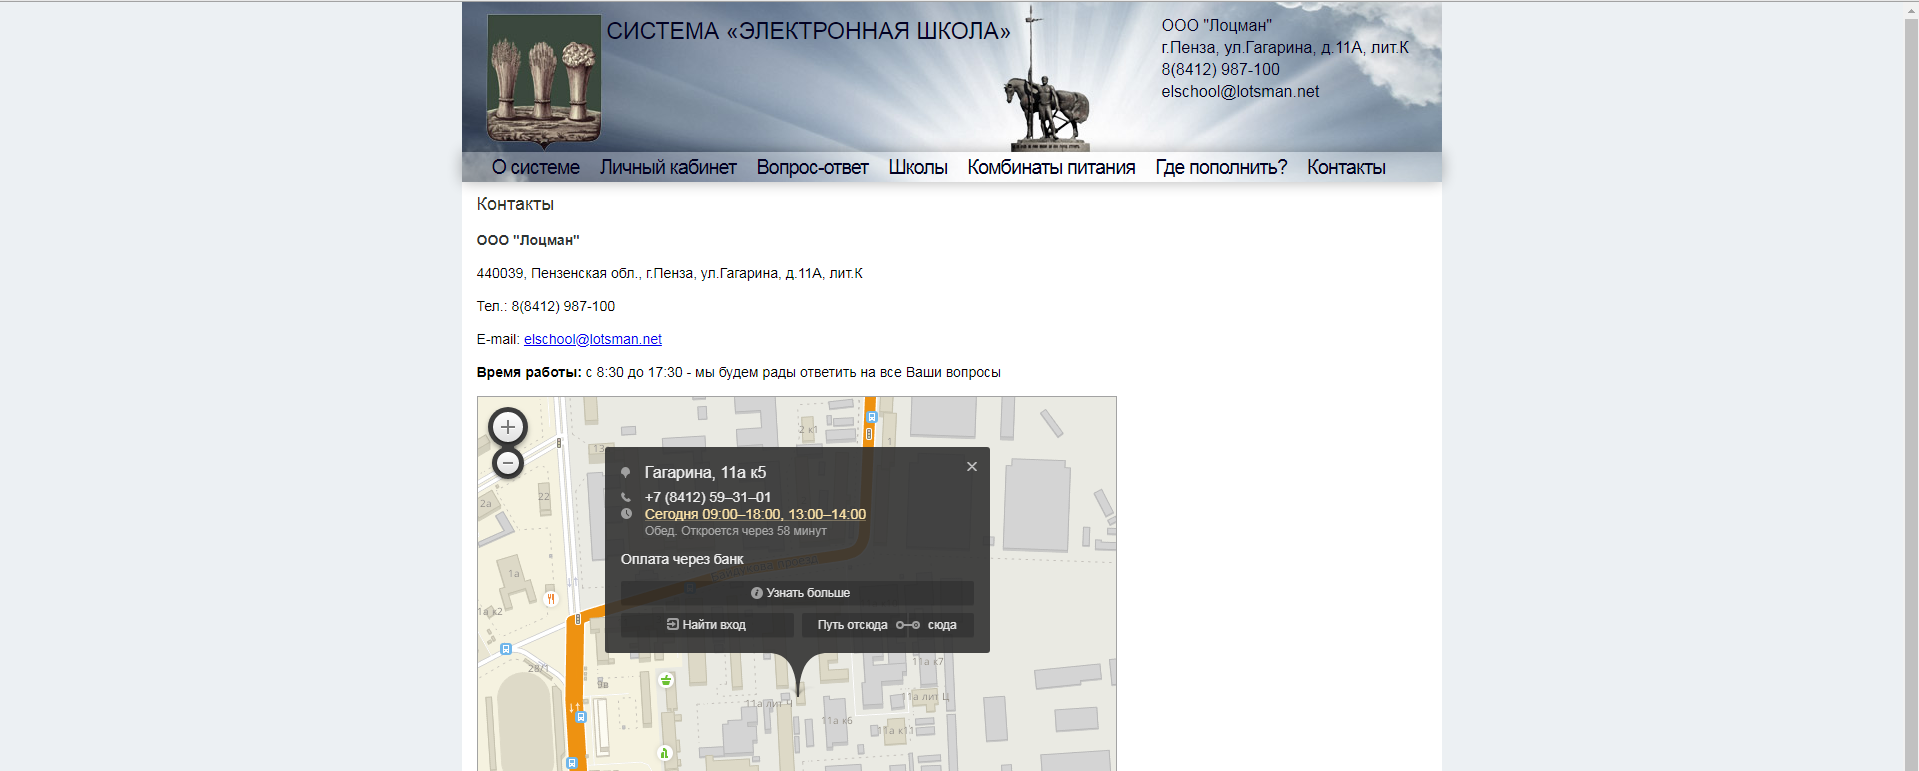The height and width of the screenshot is (771, 1919).
Task: Click Найти вход button in balloon
Action: coord(707,625)
